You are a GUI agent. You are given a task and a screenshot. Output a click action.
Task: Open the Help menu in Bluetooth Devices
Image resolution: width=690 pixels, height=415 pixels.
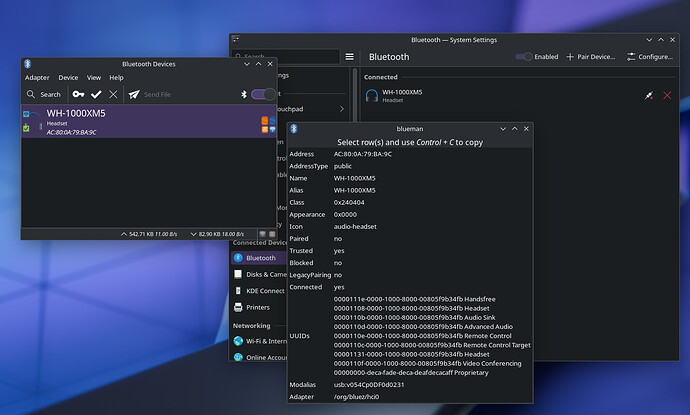(x=116, y=77)
